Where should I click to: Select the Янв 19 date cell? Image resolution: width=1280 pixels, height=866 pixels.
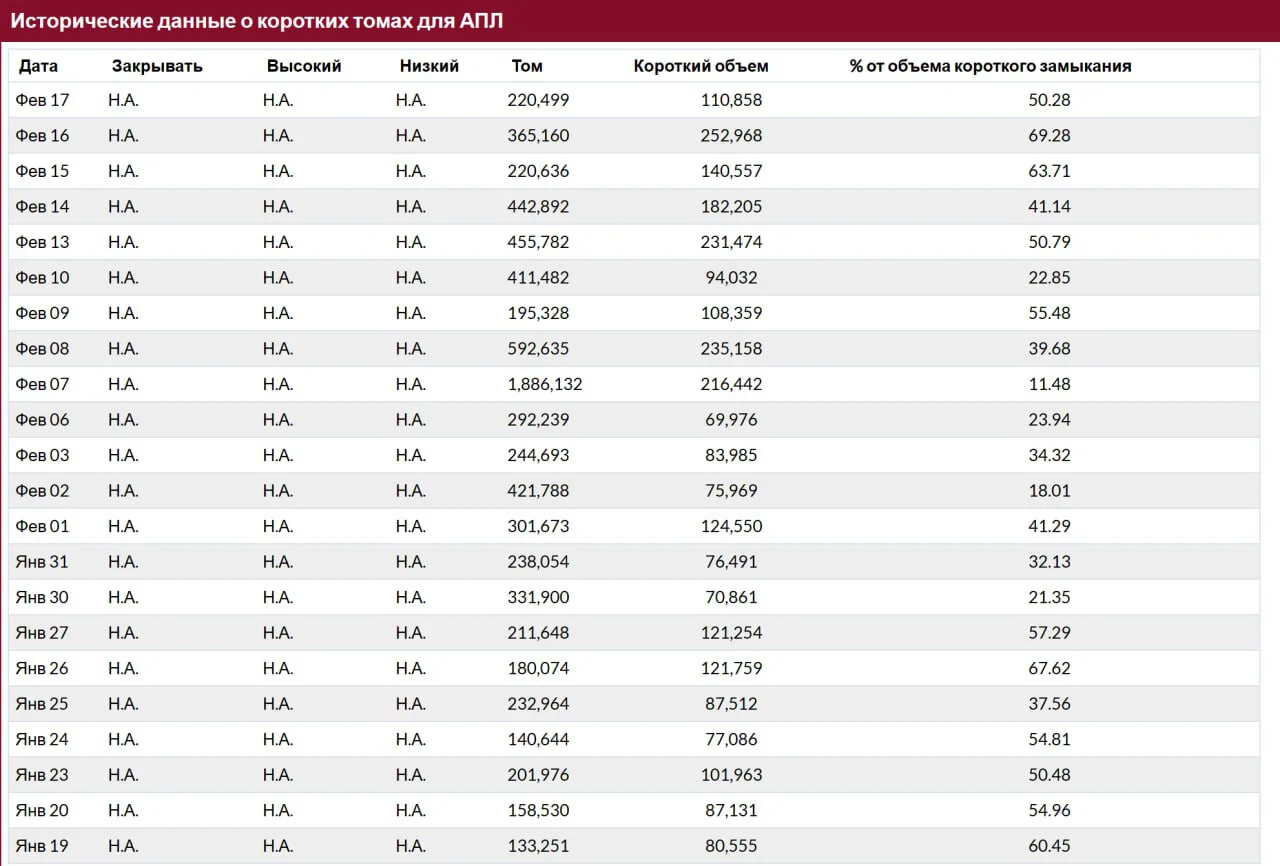tap(42, 846)
